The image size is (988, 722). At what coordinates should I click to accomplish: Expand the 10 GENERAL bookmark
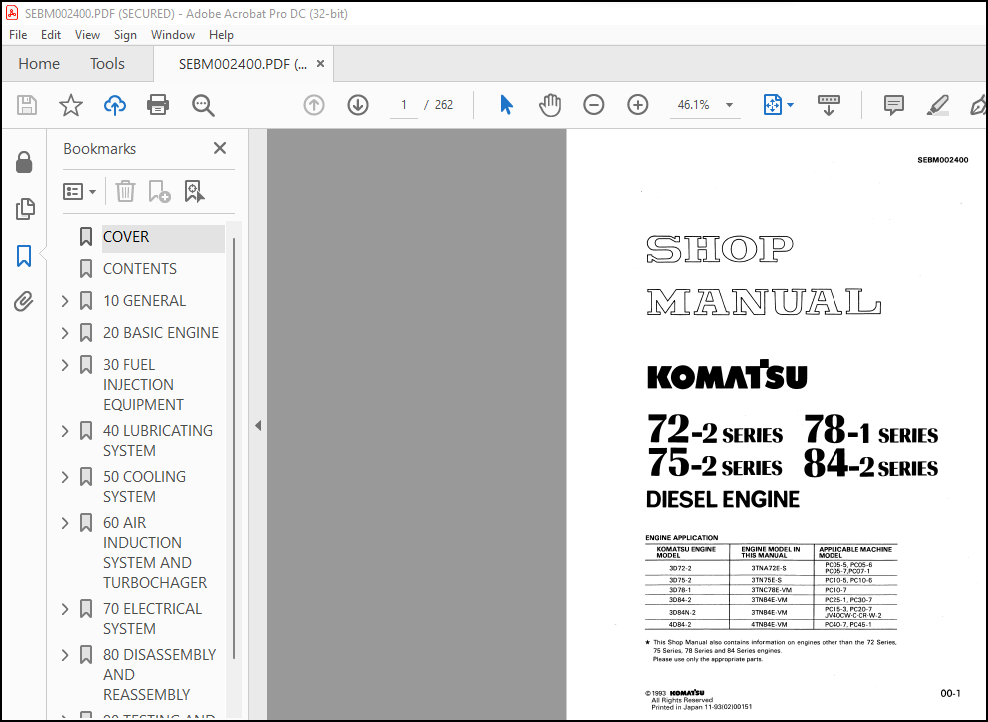[65, 301]
